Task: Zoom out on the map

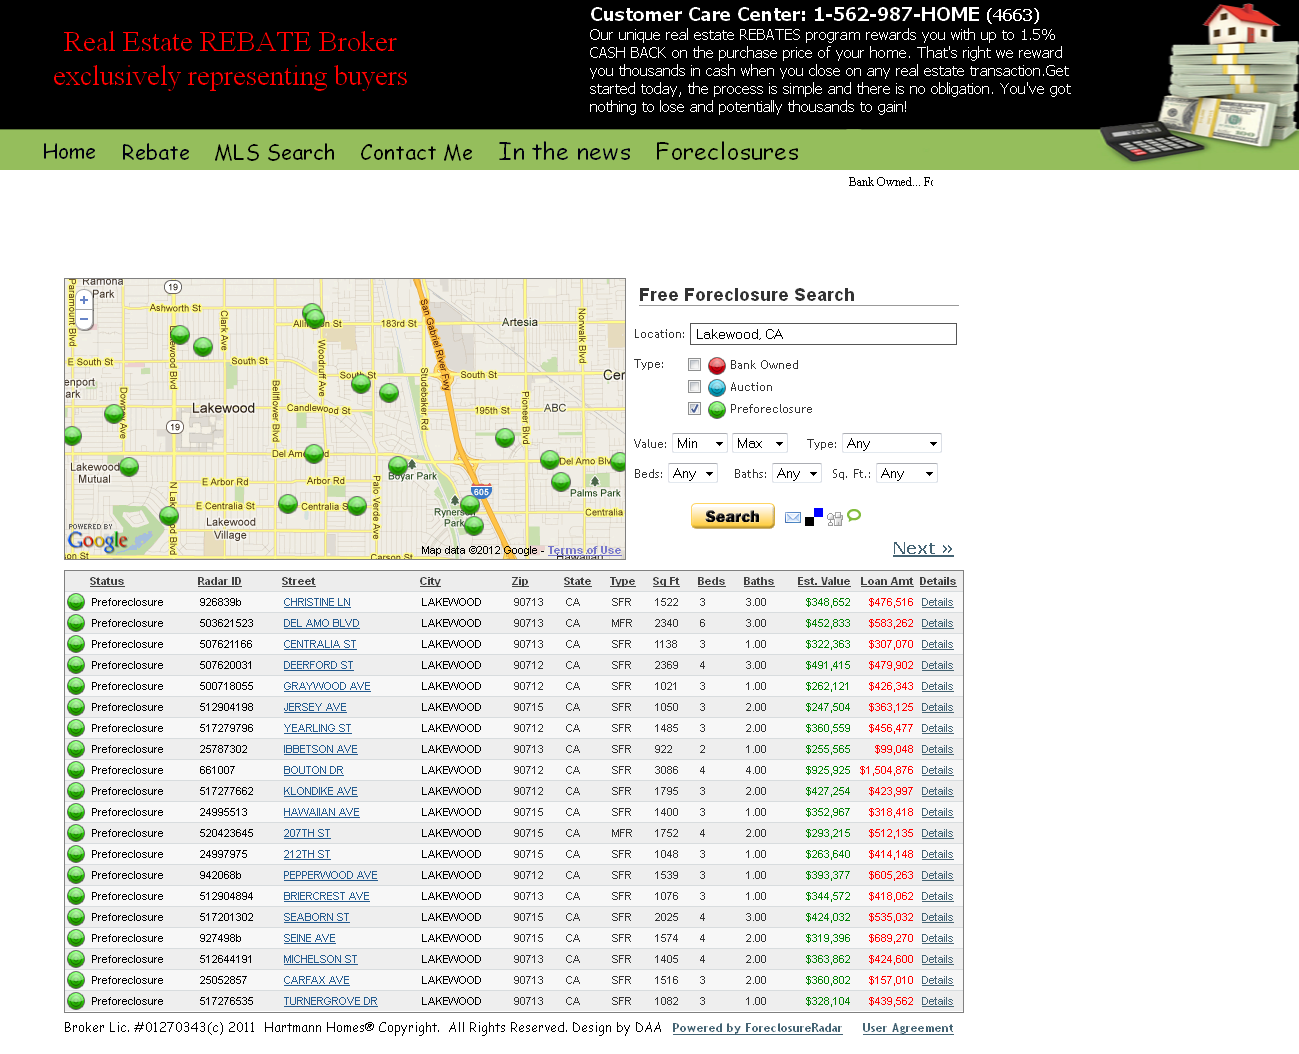Action: click(x=84, y=319)
